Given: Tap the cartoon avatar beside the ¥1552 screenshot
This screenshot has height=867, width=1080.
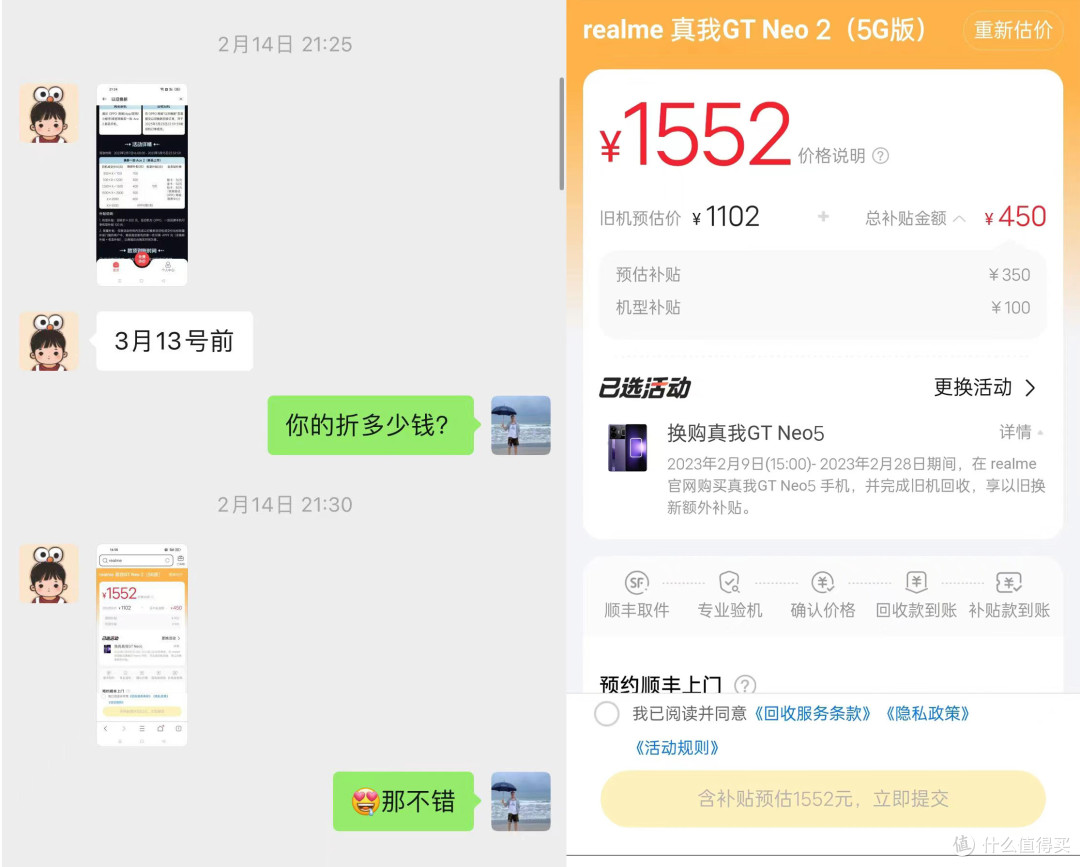Looking at the screenshot, I should (49, 574).
